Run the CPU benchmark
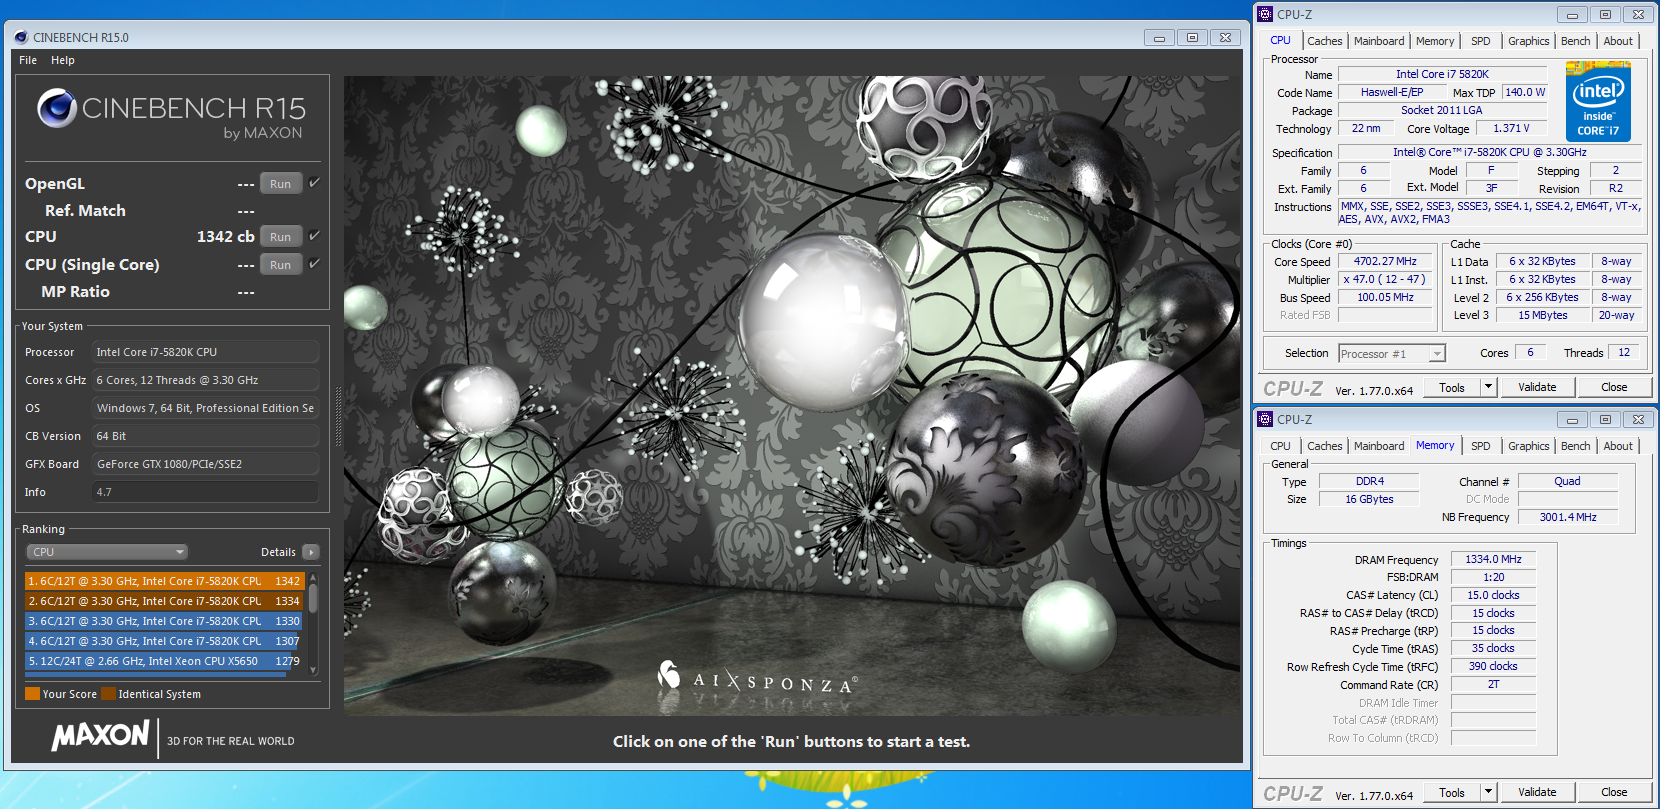The width and height of the screenshot is (1660, 809). coord(281,237)
